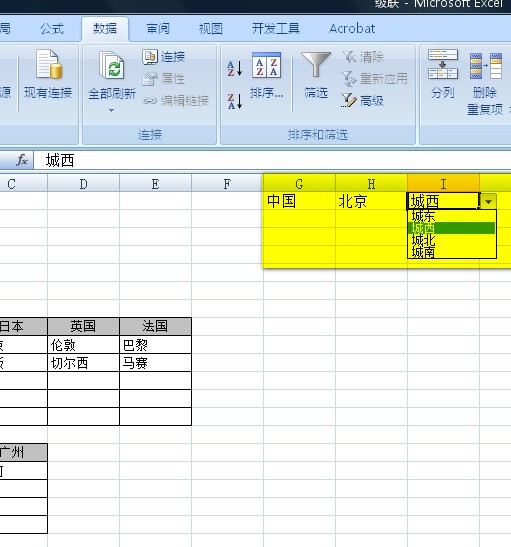The width and height of the screenshot is (511, 547).
Task: Select column C header
Action: point(23,183)
